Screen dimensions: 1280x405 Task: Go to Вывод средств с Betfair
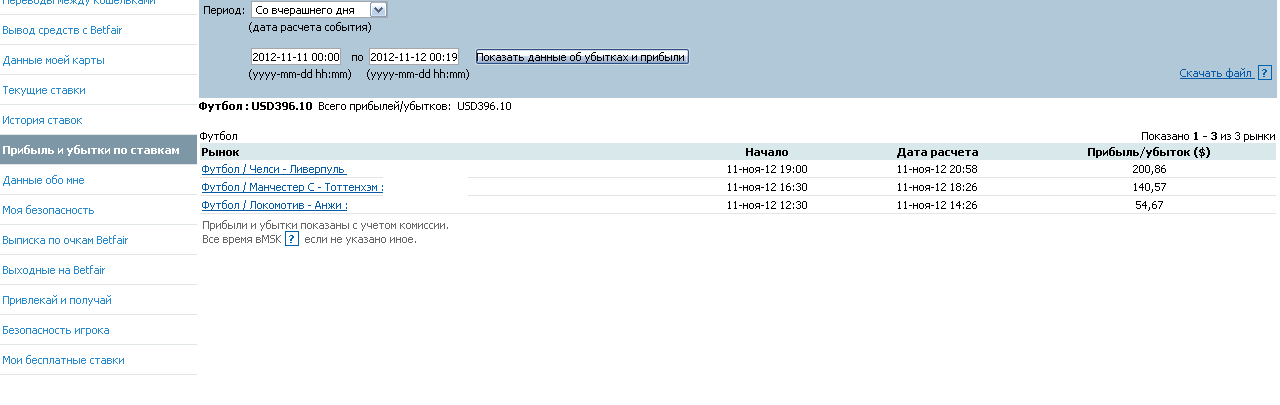pyautogui.click(x=63, y=30)
